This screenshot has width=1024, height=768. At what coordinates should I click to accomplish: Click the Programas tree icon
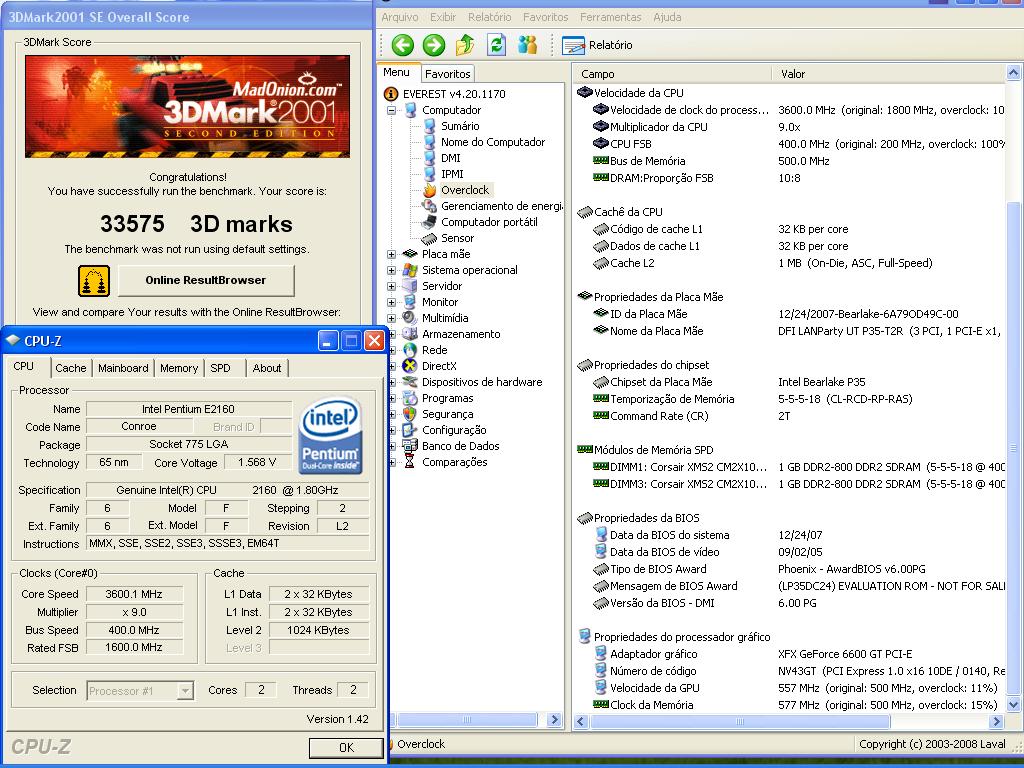(x=410, y=398)
